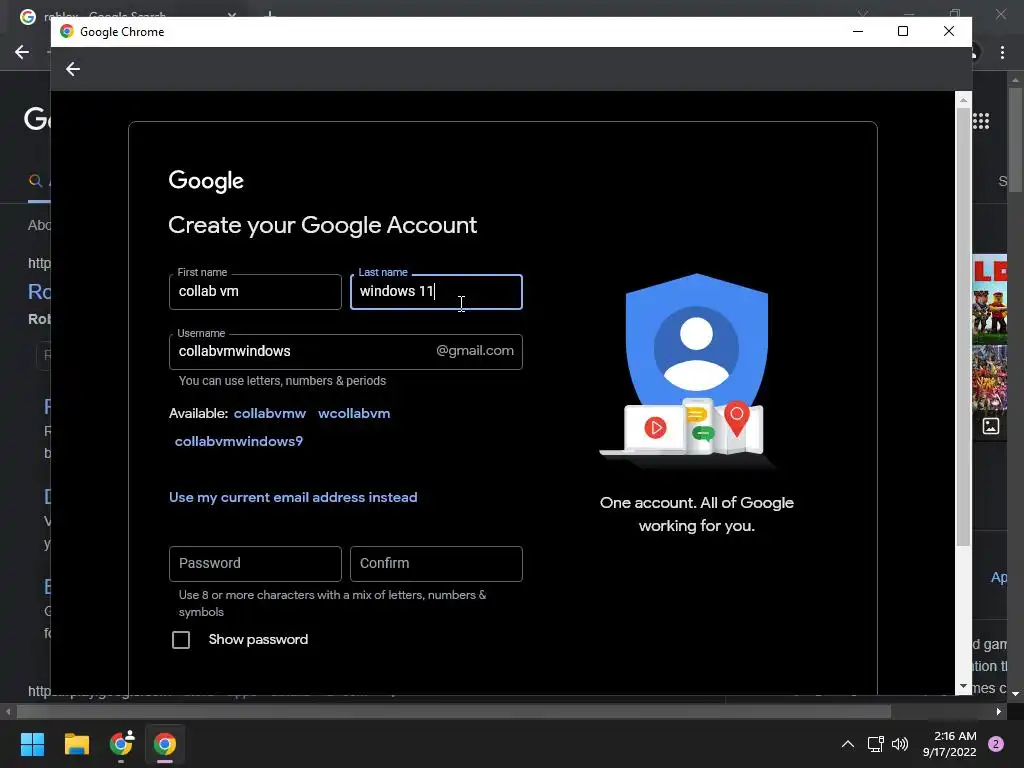Select active Chrome icon in taskbar
Viewport: 1024px width, 768px height.
[165, 744]
